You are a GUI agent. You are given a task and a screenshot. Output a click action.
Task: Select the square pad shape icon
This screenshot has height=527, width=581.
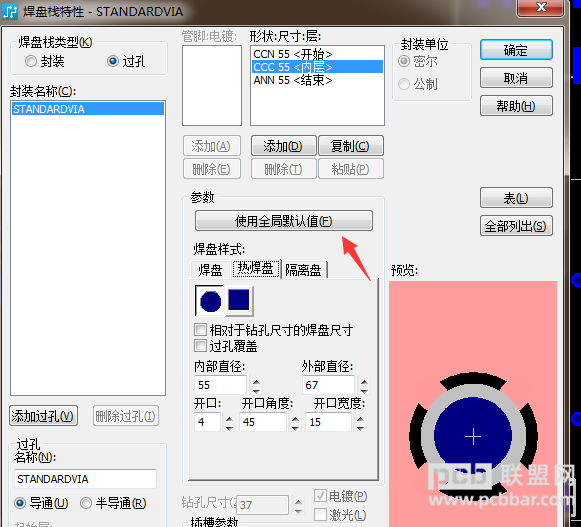tap(239, 301)
